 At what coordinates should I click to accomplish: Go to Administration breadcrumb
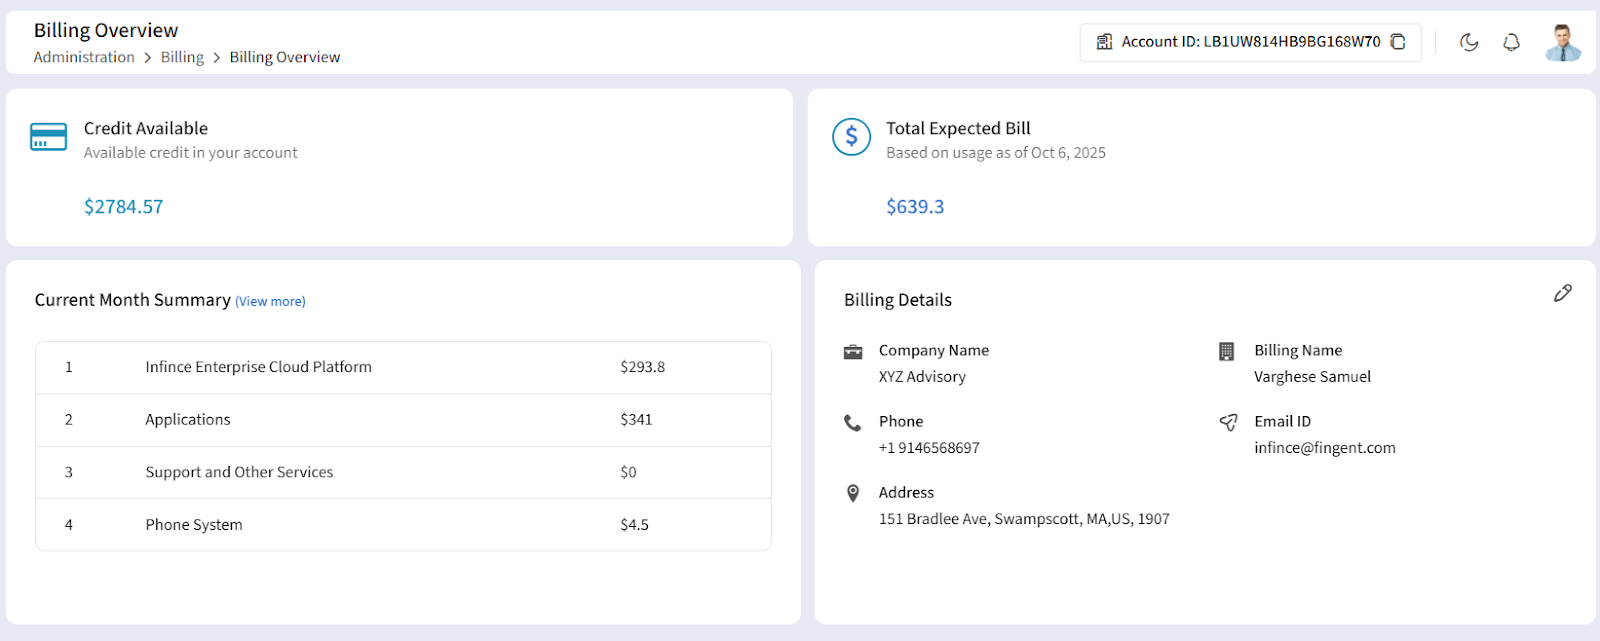(84, 58)
